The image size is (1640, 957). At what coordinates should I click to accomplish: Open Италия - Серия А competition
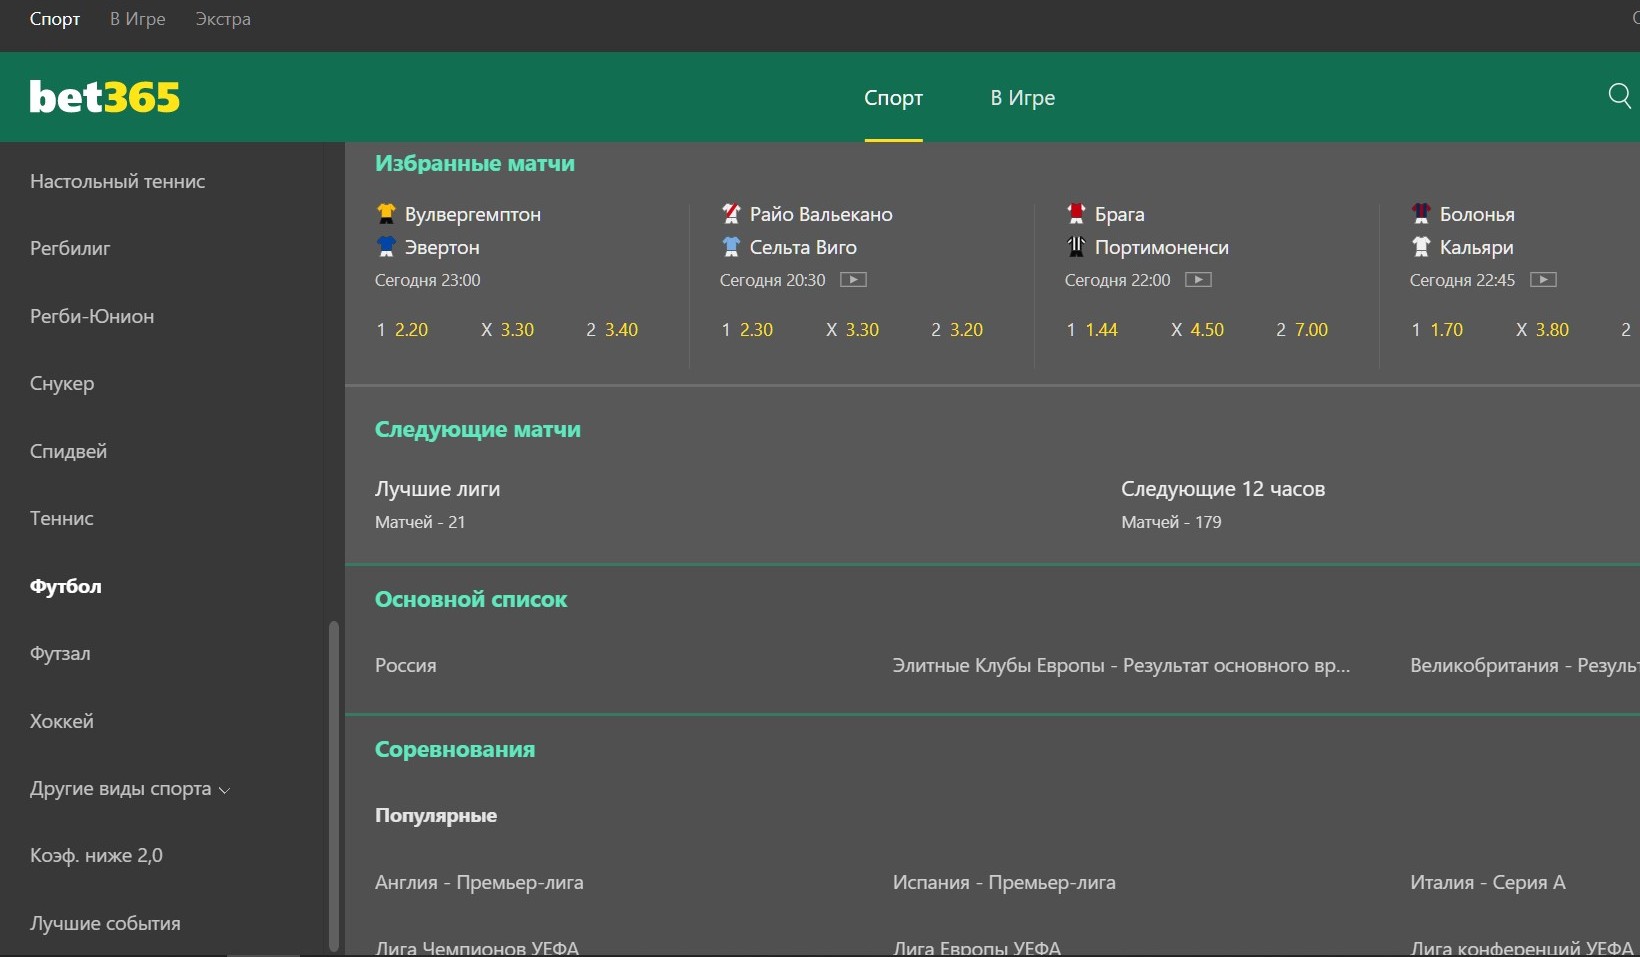point(1488,882)
